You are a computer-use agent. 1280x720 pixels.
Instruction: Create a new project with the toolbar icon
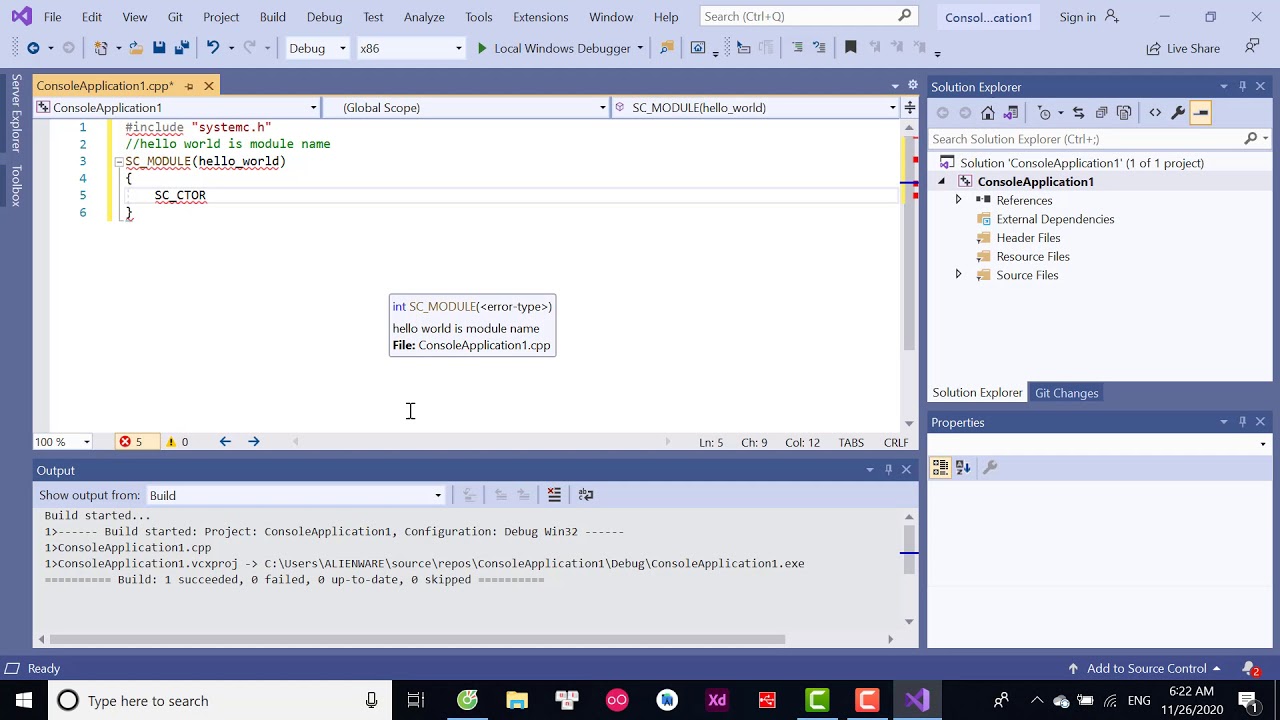coord(100,48)
